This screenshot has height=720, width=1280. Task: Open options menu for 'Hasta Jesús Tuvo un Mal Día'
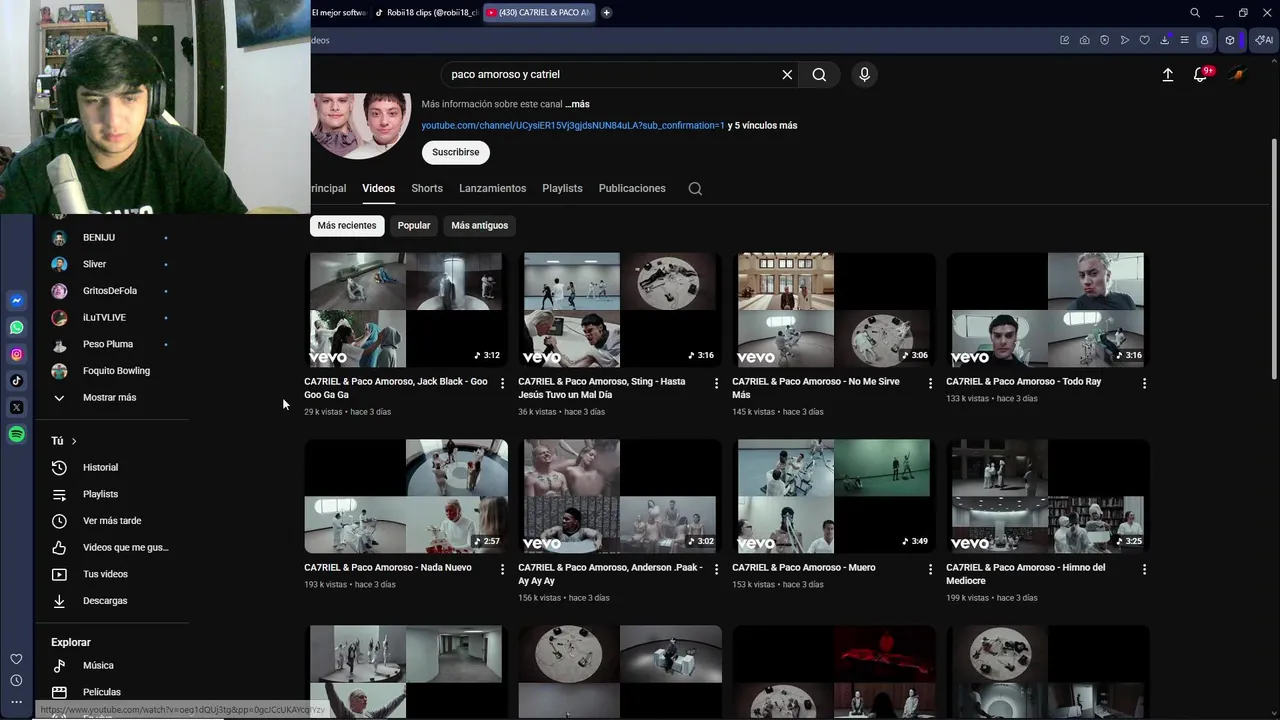tap(716, 383)
